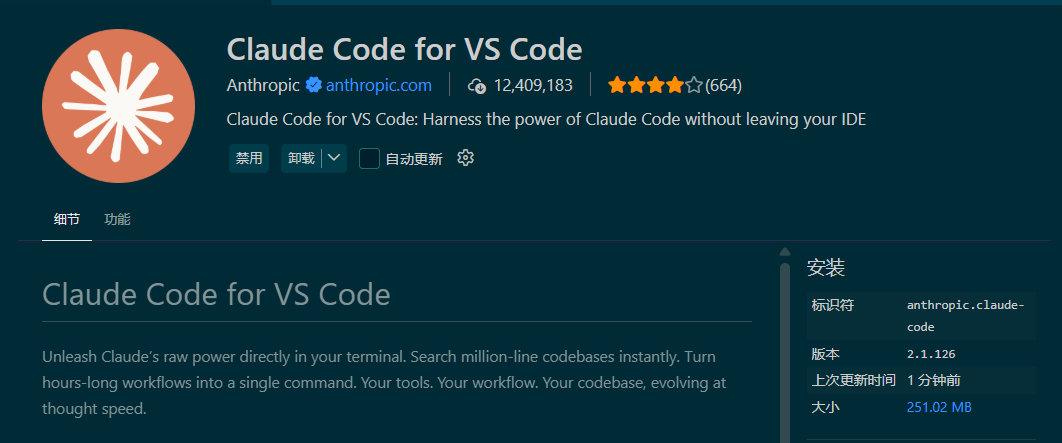The image size is (1062, 443).
Task: Click the 251.02 MB size link
Action: coord(939,408)
